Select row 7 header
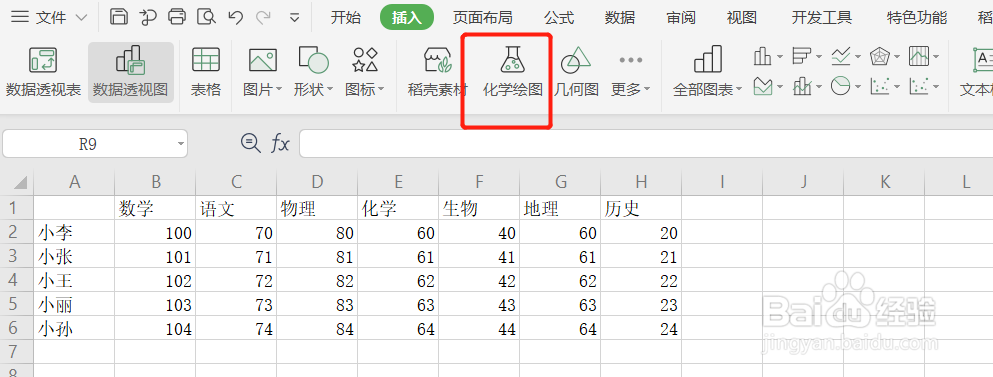Image resolution: width=993 pixels, height=377 pixels. (x=16, y=352)
